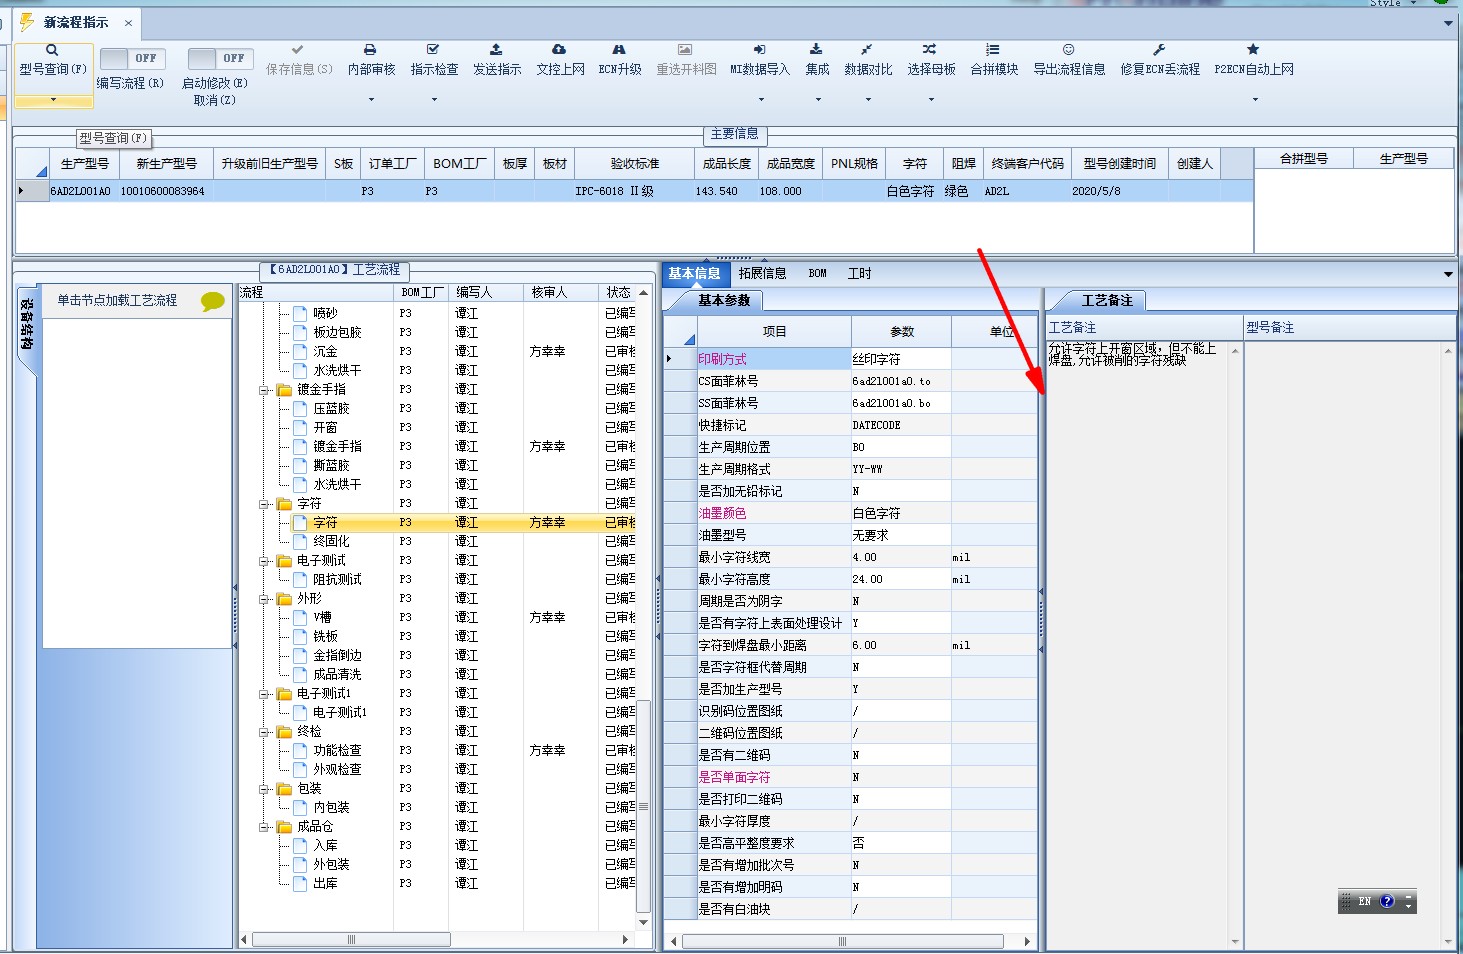Select the 基本信息 tab

tap(694, 273)
